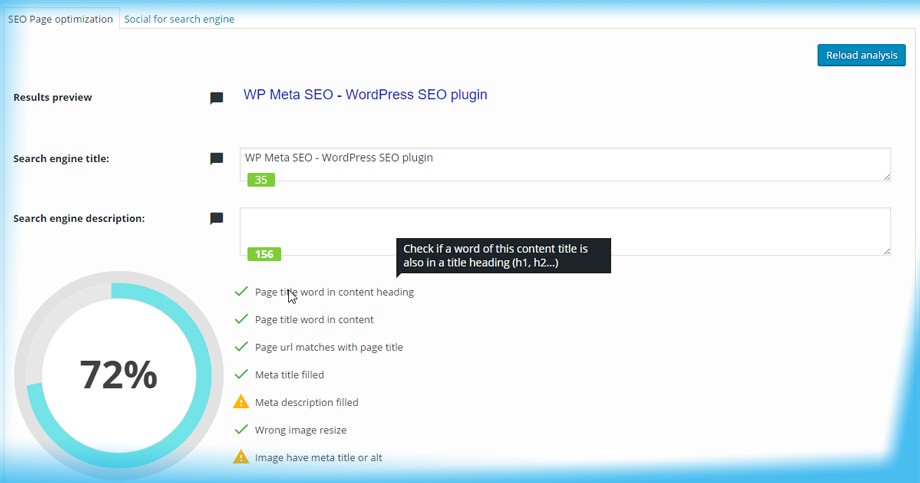The height and width of the screenshot is (483, 920).
Task: Select 'Page url matches with page title' text
Action: point(329,347)
